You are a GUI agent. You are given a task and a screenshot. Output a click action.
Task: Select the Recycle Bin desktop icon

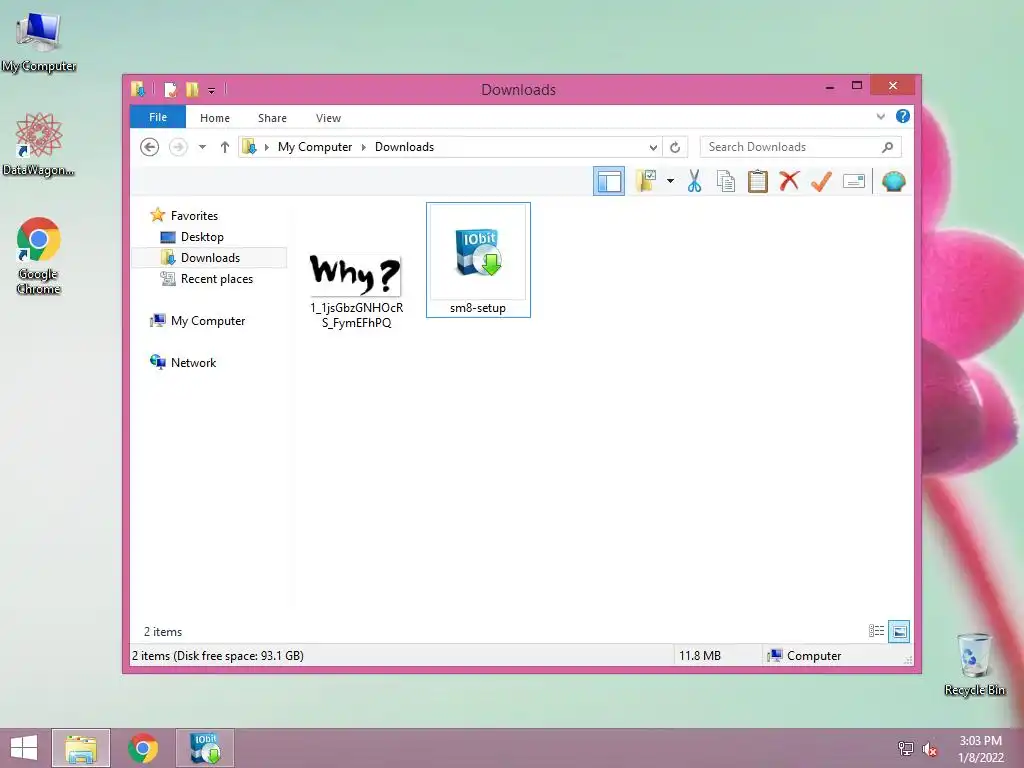[974, 664]
